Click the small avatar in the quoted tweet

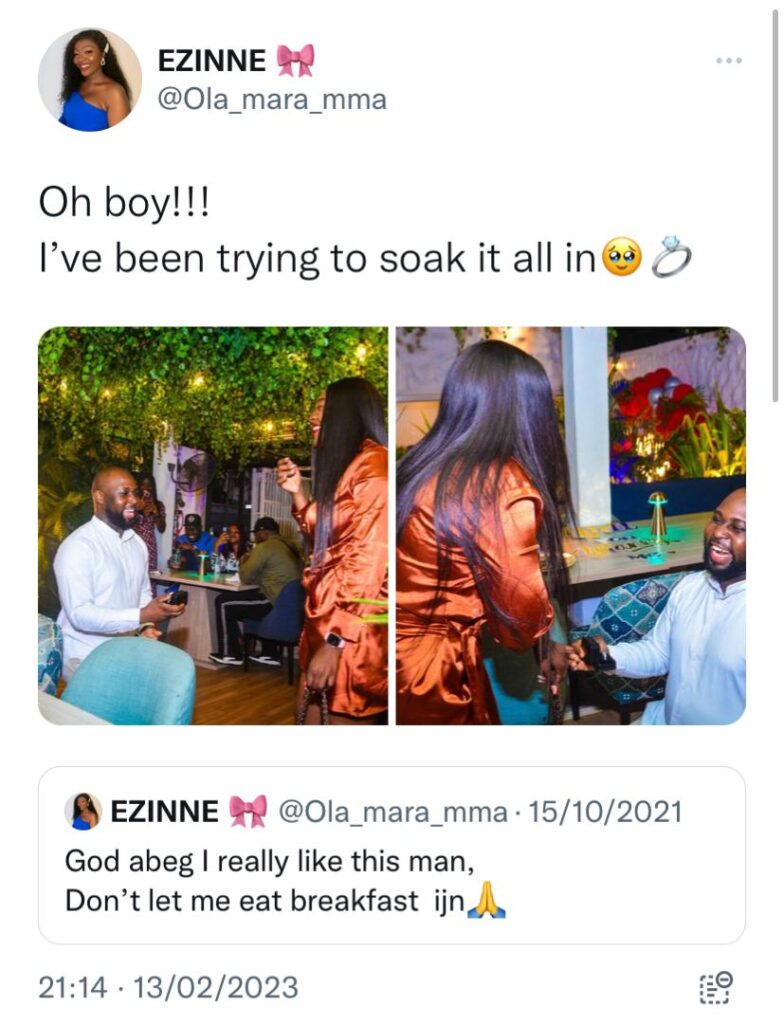pos(83,812)
